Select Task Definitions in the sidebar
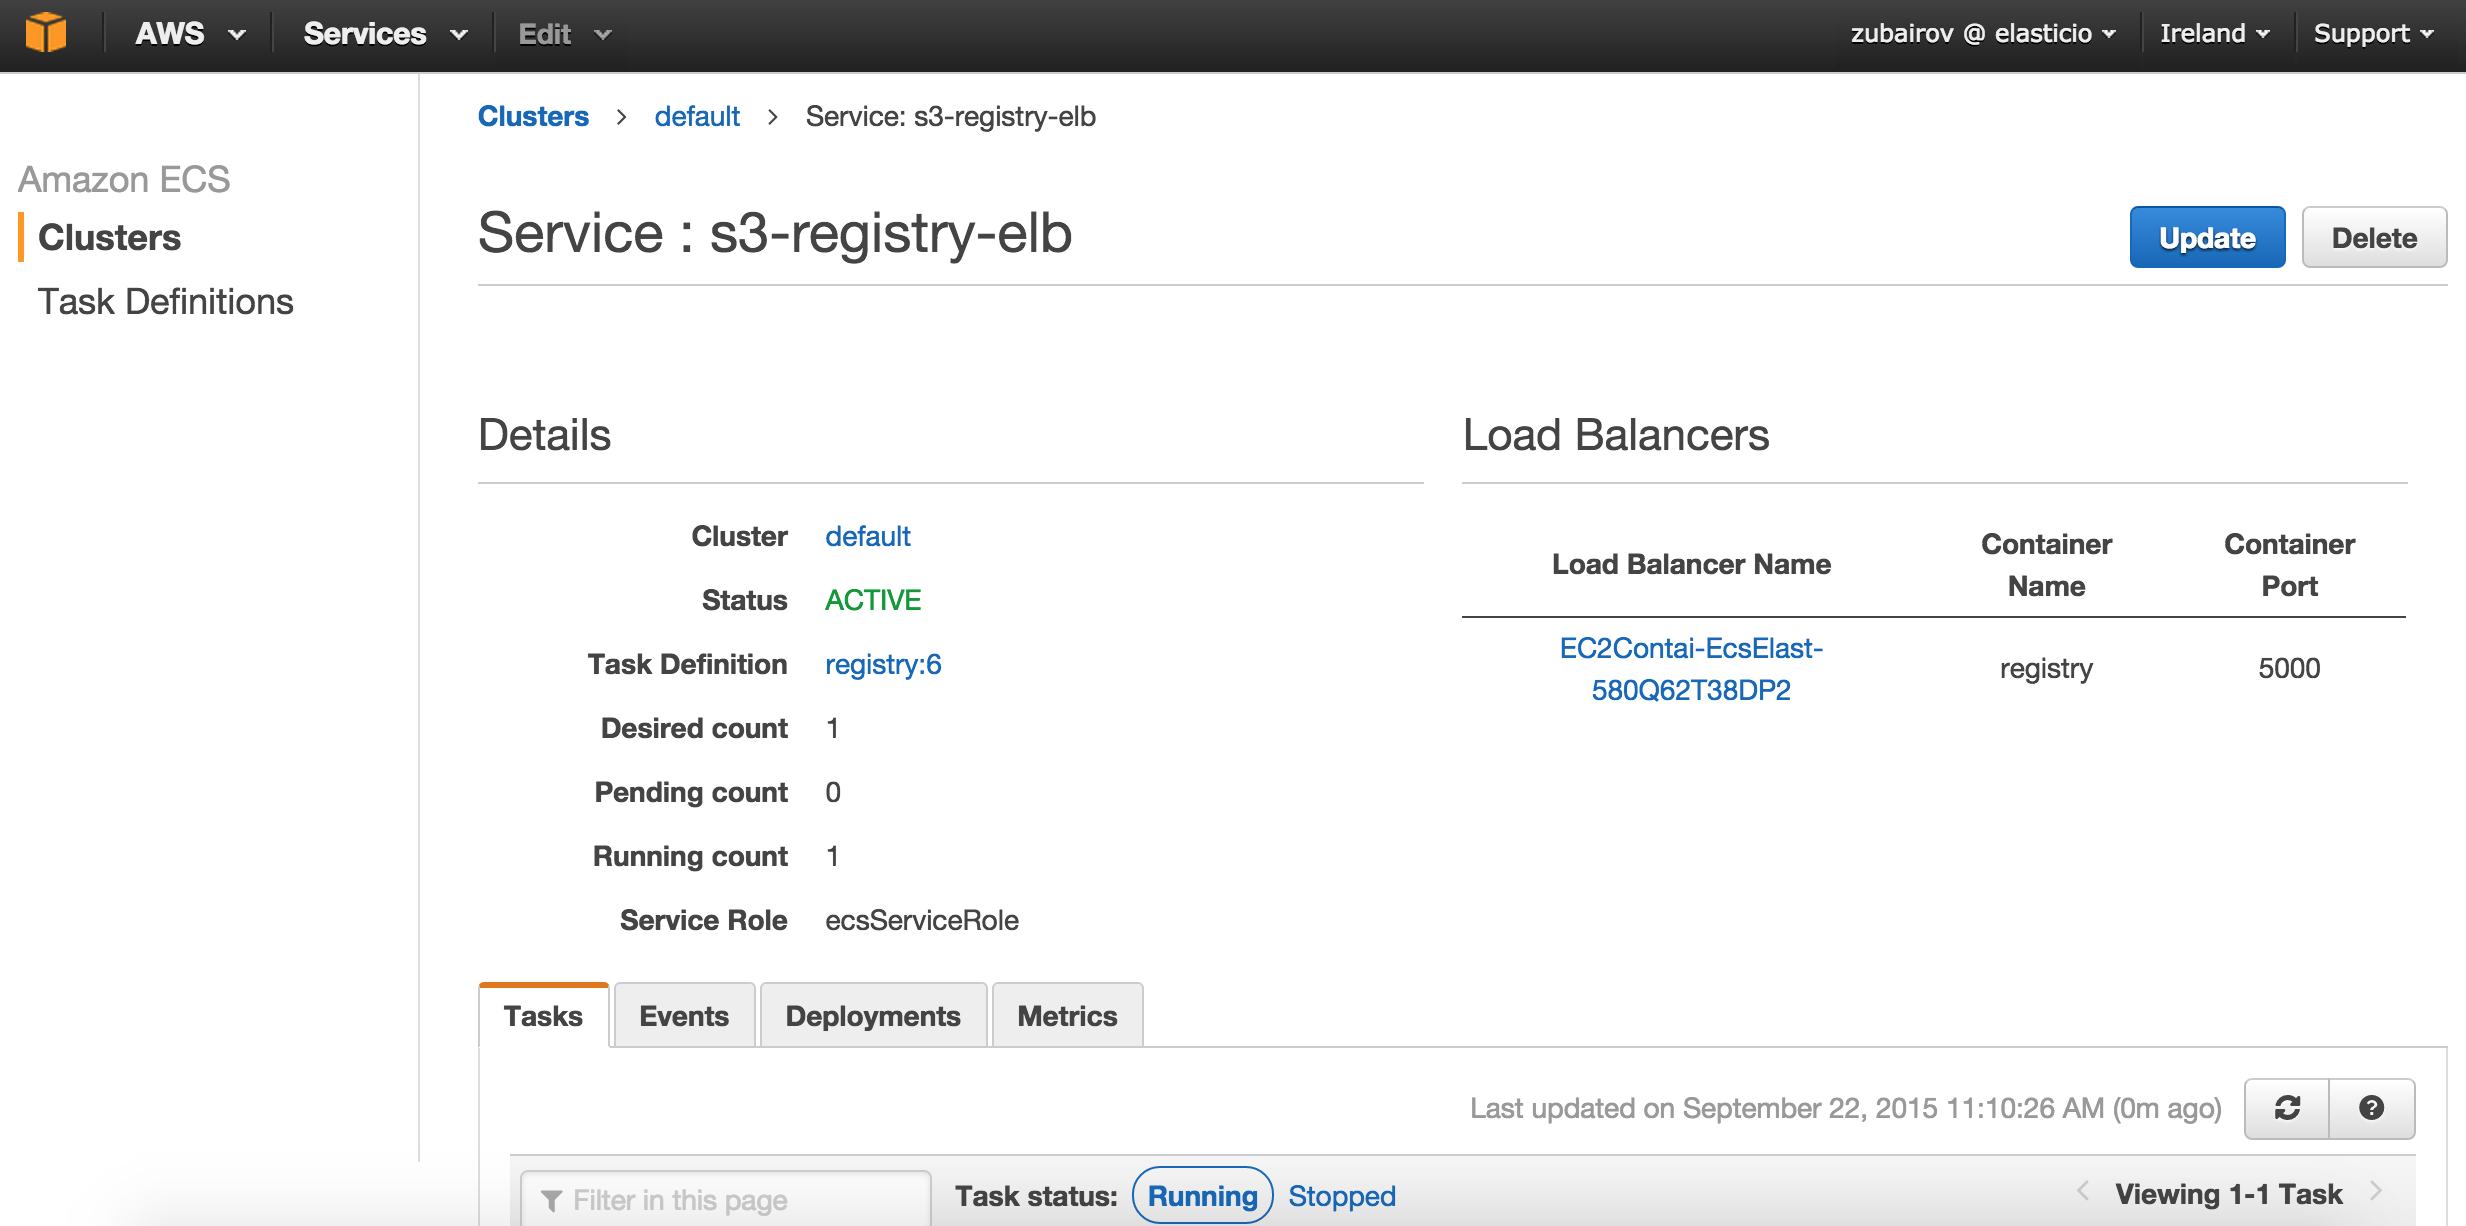Screen dimensions: 2466x1226 coord(166,302)
